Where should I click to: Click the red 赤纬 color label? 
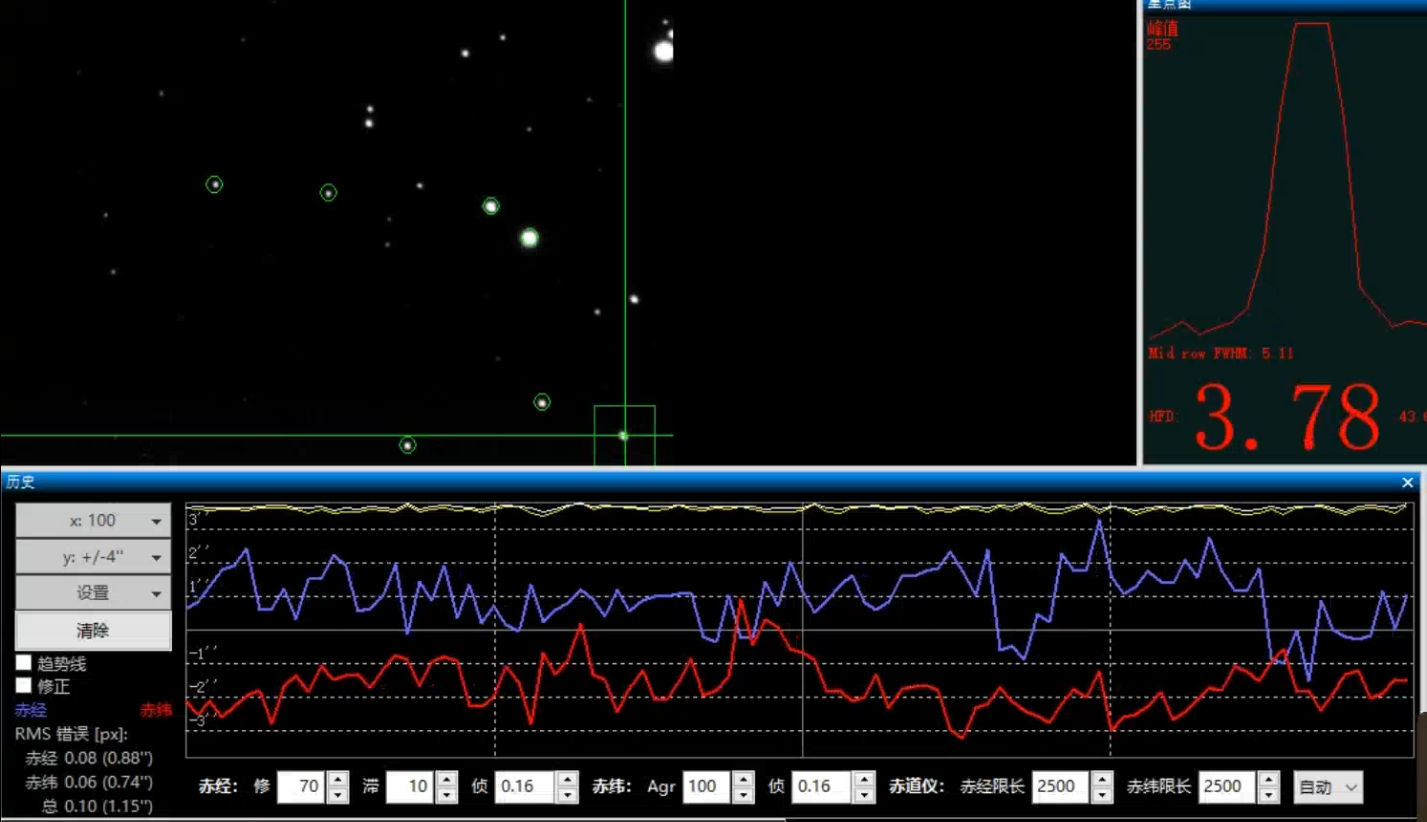(155, 711)
